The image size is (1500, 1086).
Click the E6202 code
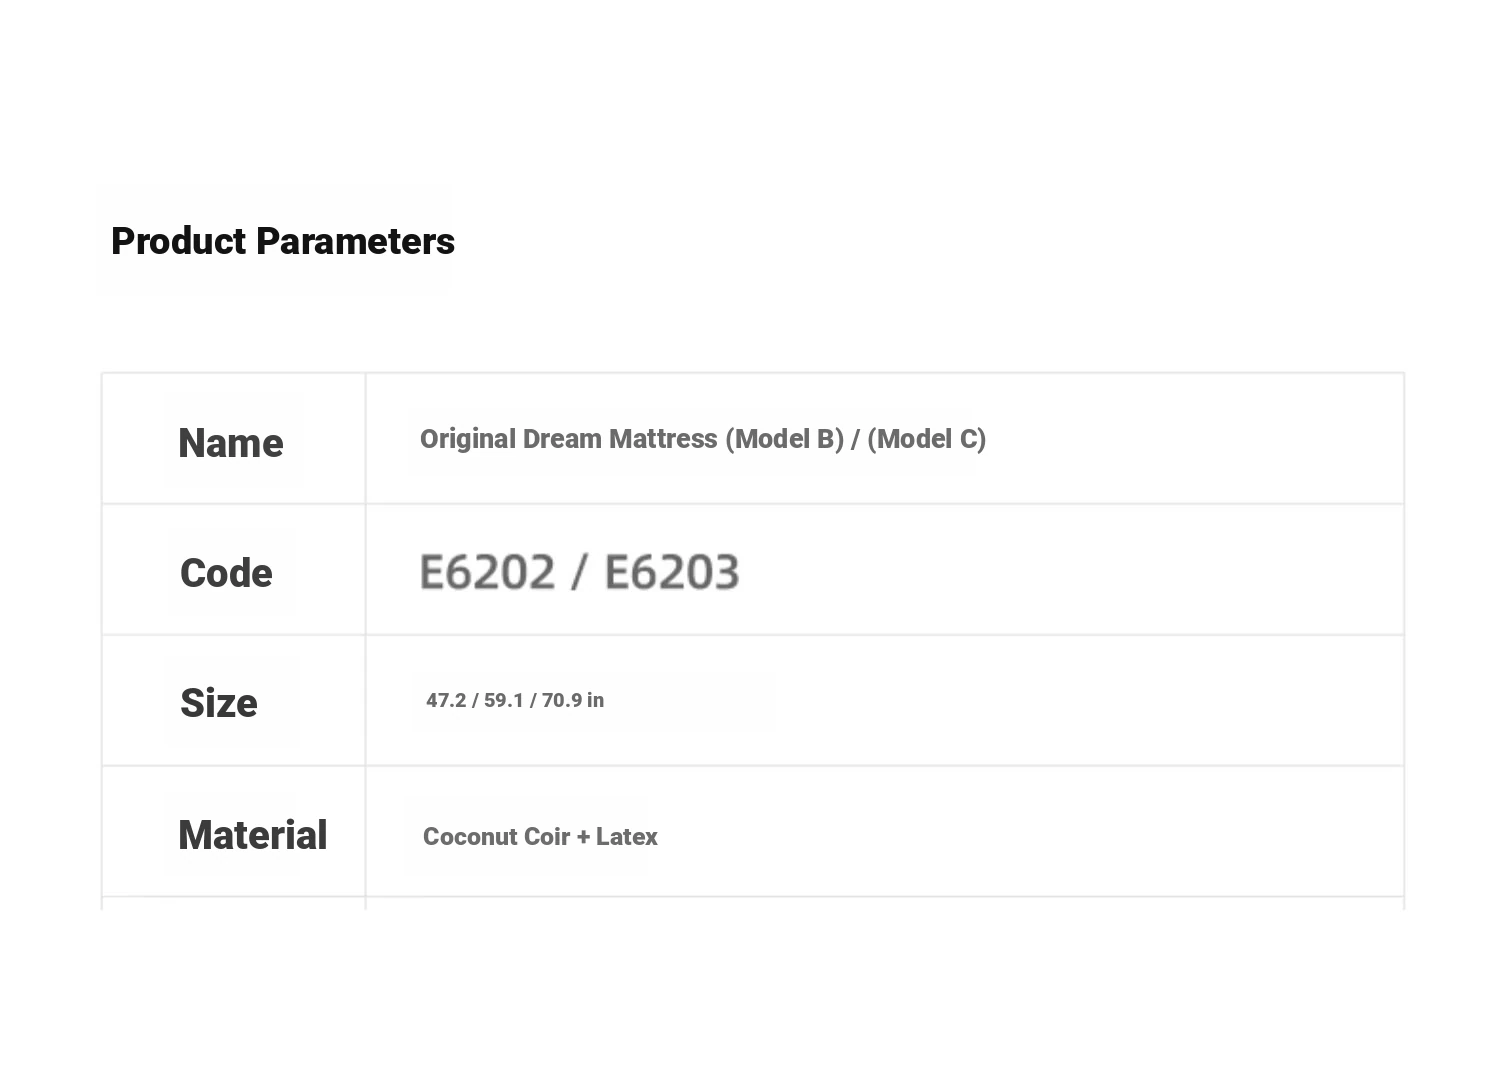[487, 573]
